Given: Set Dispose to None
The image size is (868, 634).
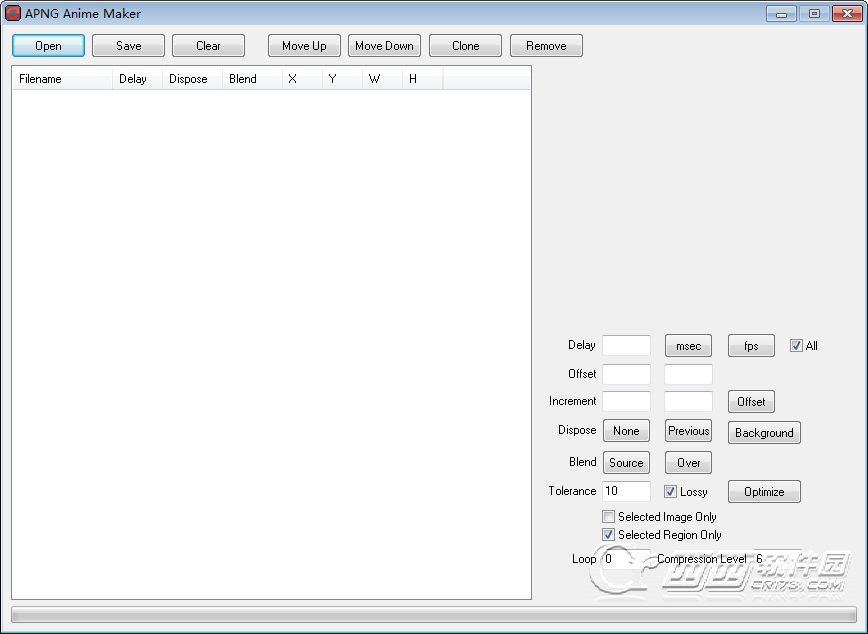Looking at the screenshot, I should coord(626,431).
